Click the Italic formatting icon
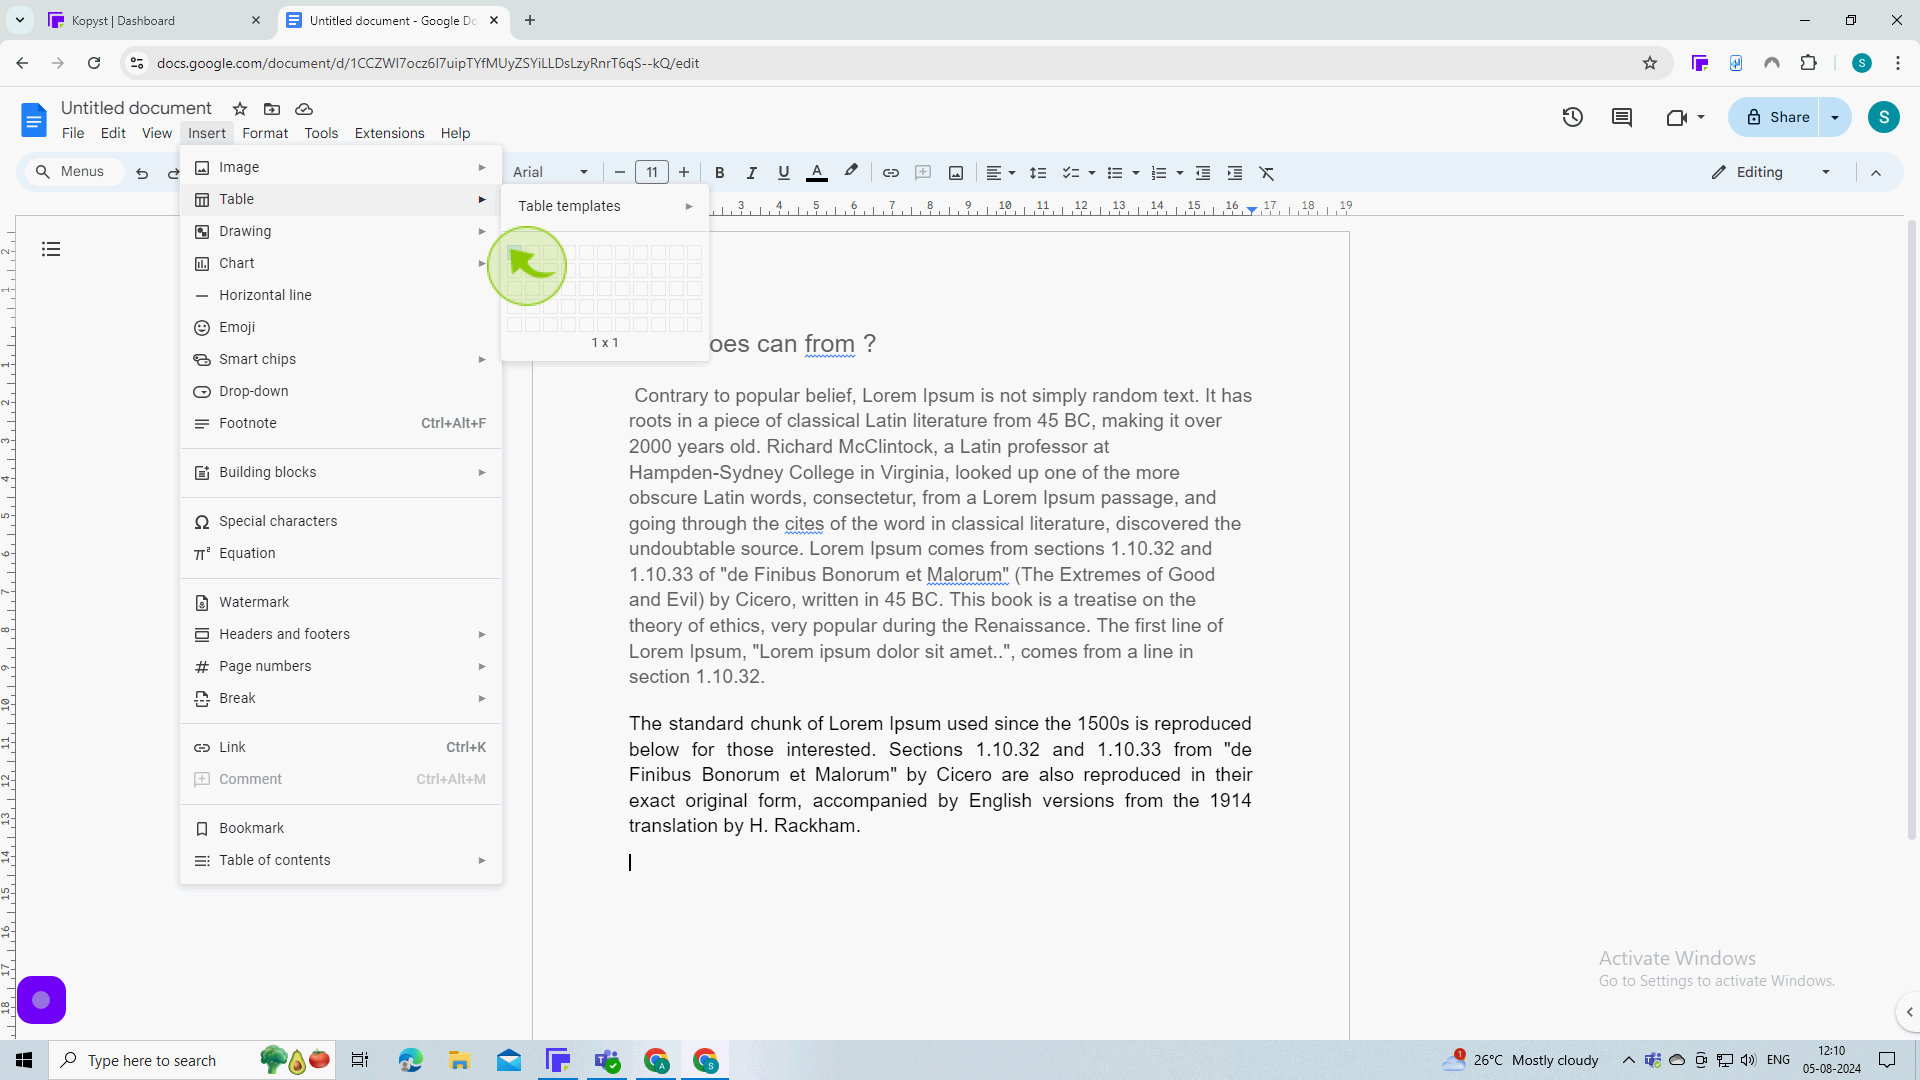Image resolution: width=1920 pixels, height=1080 pixels. click(752, 173)
